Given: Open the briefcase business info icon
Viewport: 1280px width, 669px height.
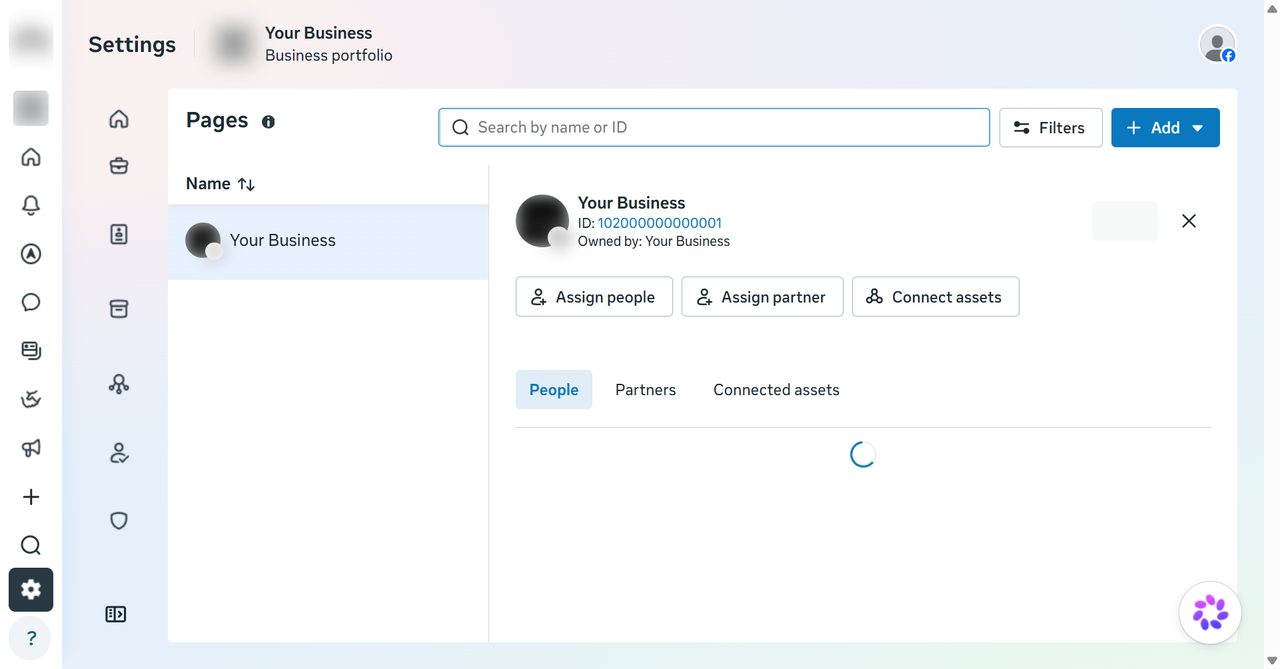Looking at the screenshot, I should [x=119, y=166].
